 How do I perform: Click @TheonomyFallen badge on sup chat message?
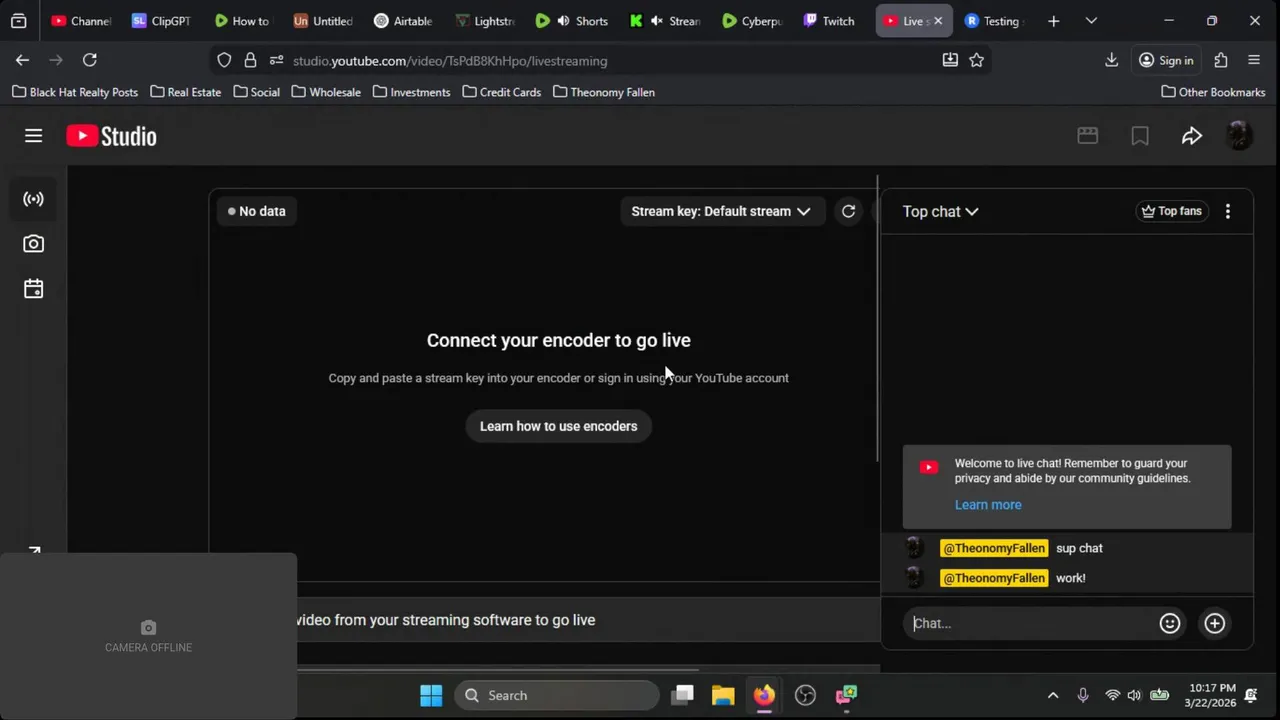click(x=993, y=548)
